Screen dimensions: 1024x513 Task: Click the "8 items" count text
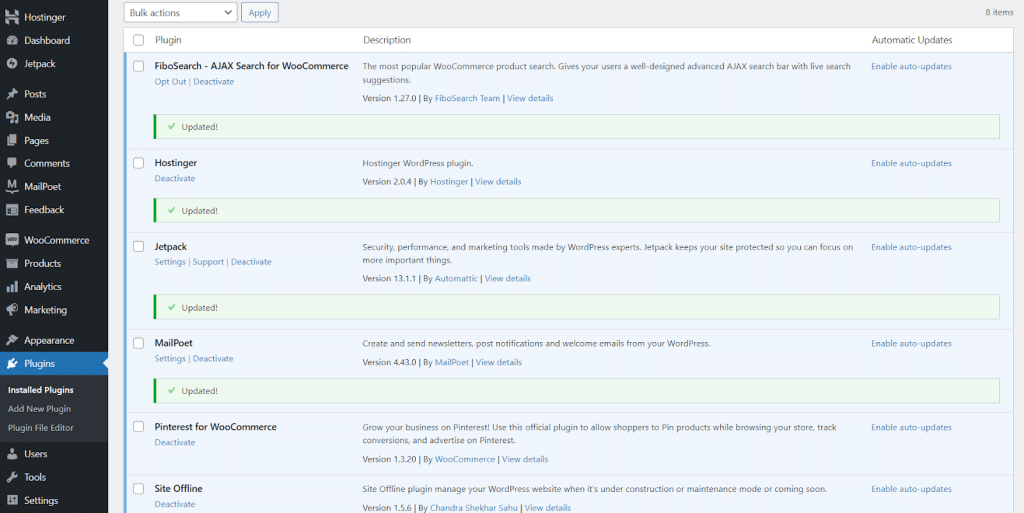click(999, 12)
